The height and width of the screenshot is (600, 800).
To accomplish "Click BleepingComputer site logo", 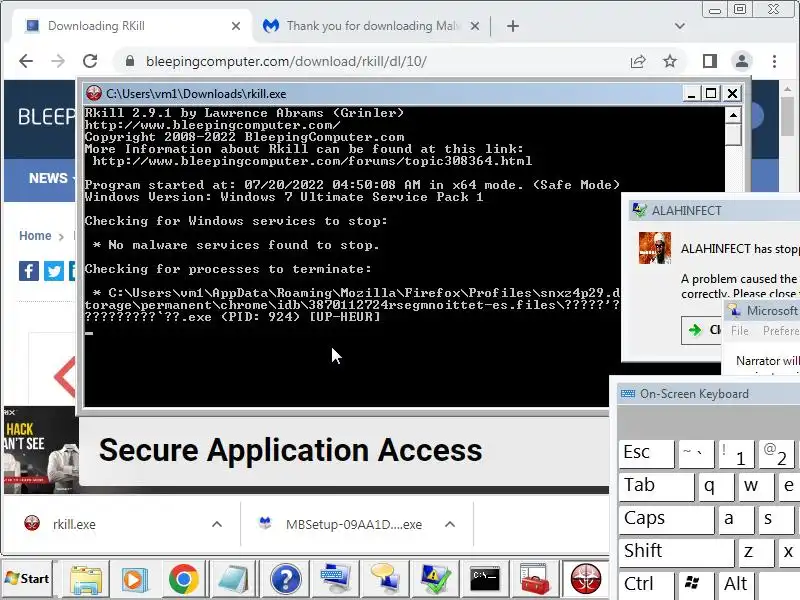I will coord(47,117).
